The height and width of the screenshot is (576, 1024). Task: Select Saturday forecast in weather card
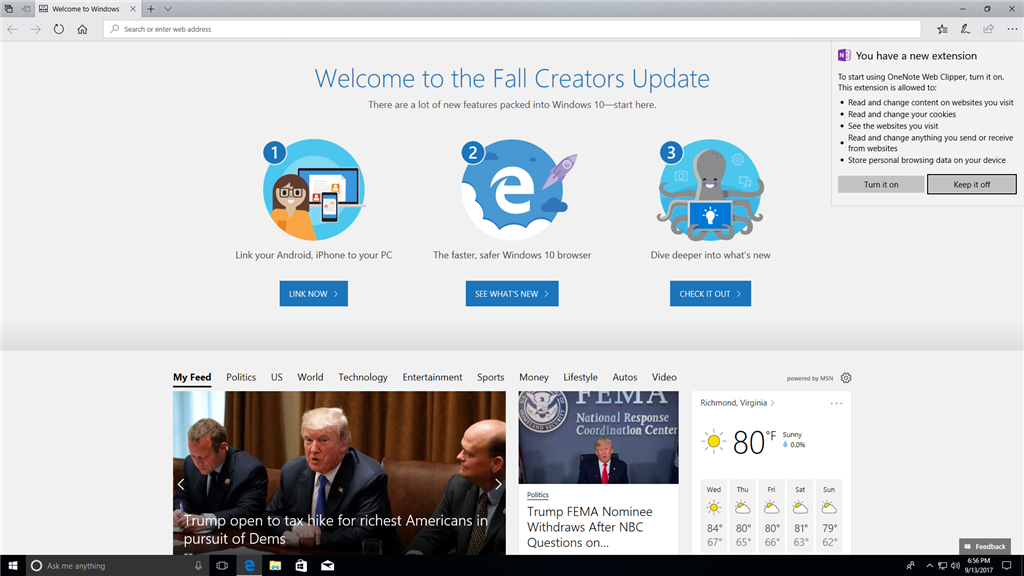800,516
